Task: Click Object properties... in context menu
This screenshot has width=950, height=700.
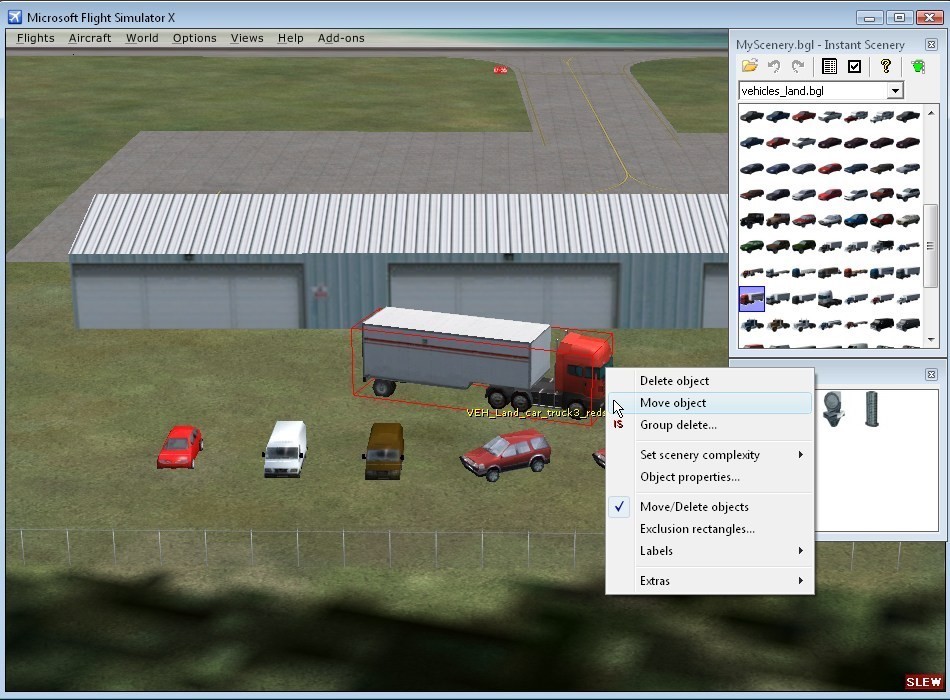Action: point(690,477)
